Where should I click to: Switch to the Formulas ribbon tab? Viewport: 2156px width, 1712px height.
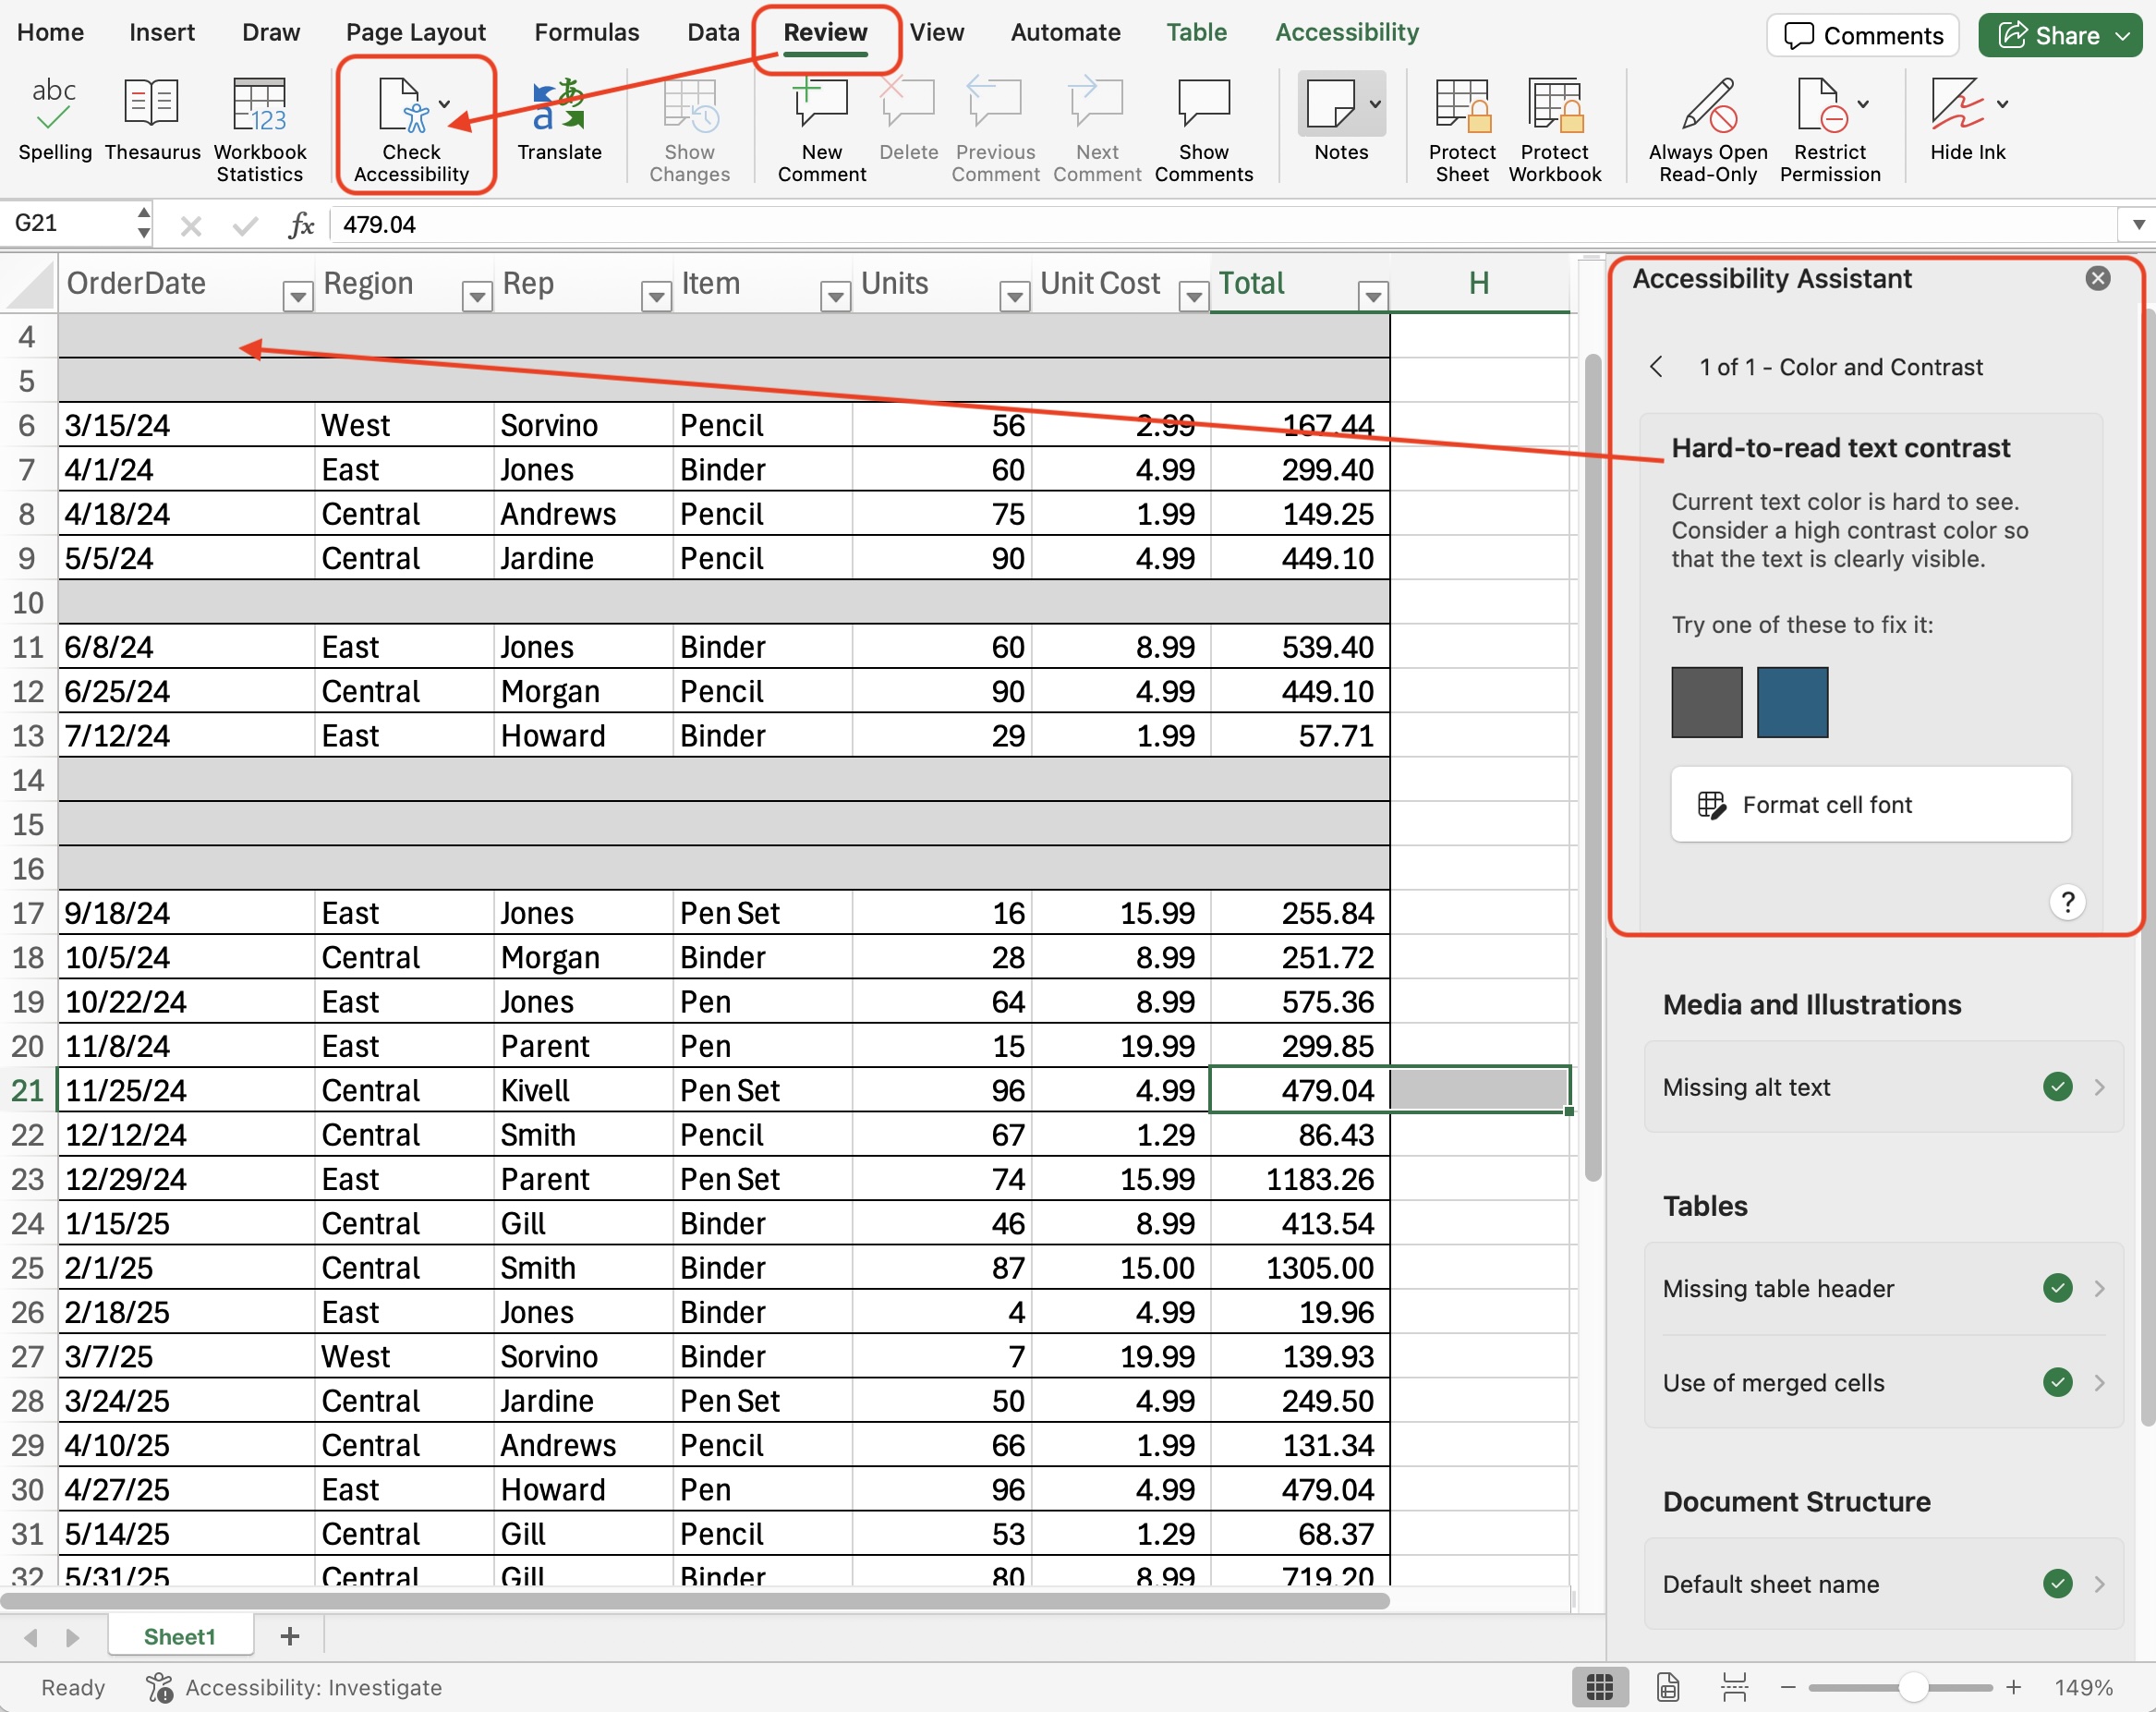click(586, 32)
